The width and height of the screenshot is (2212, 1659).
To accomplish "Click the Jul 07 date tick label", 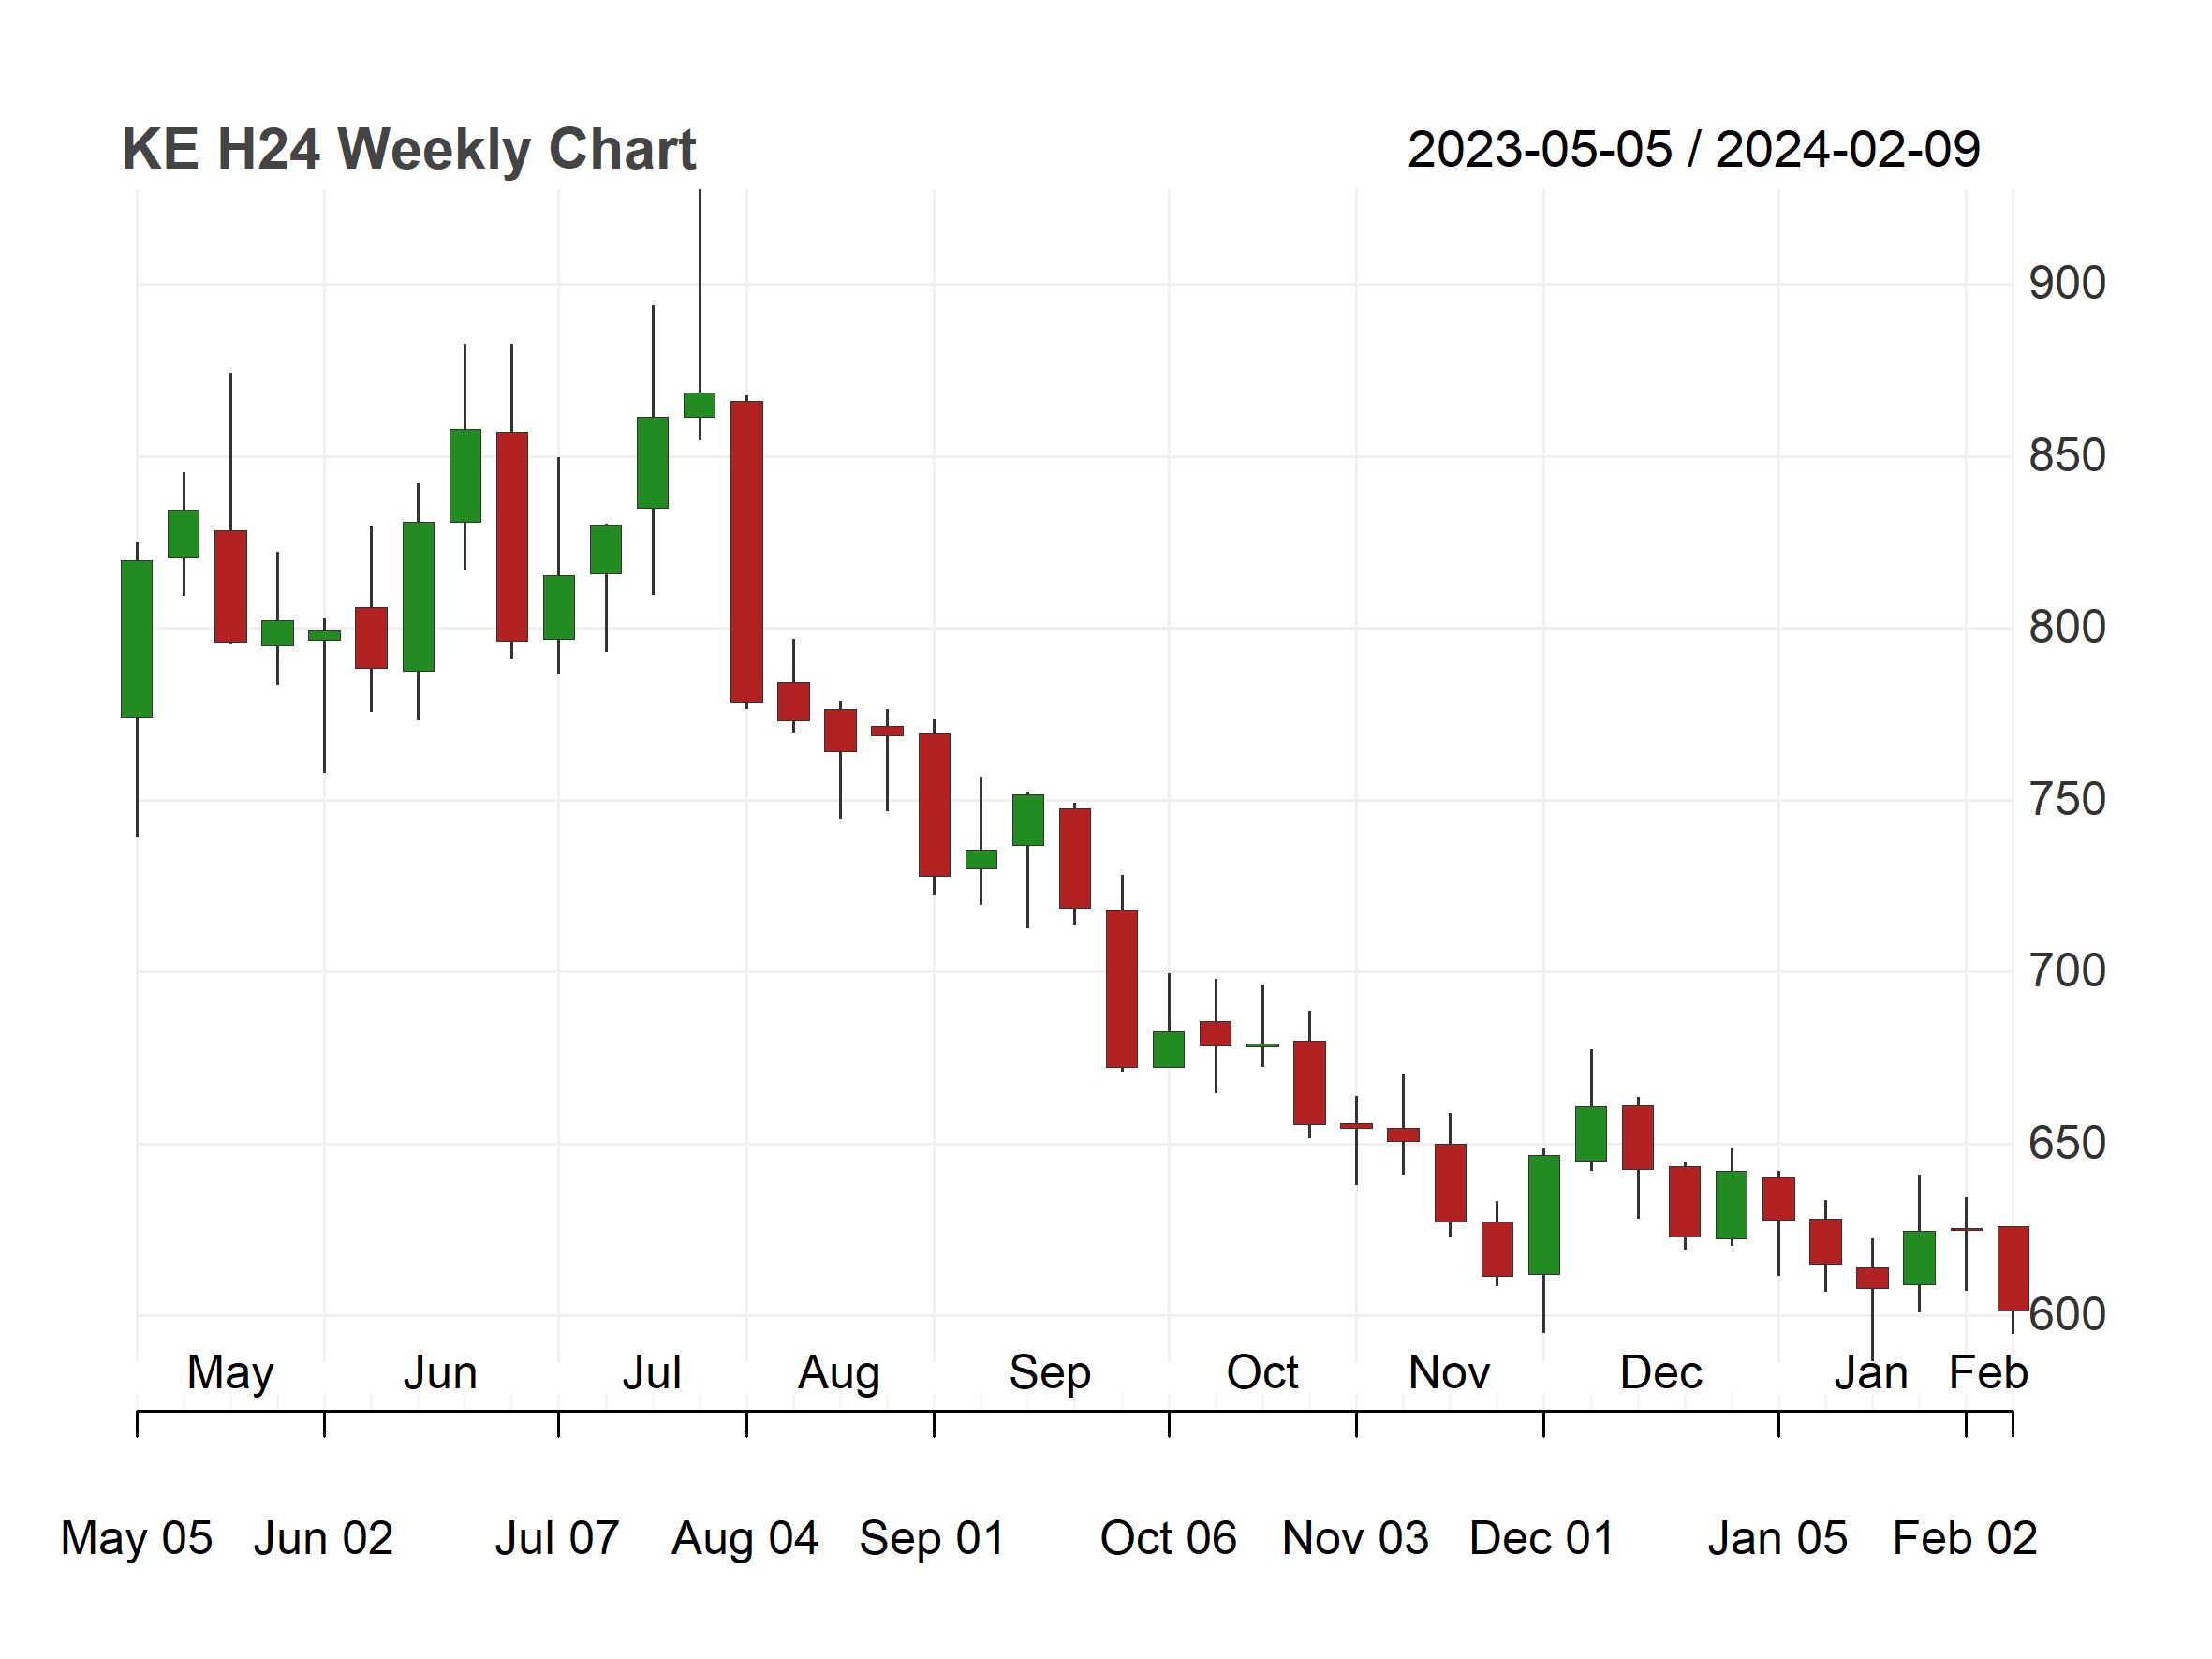I will pyautogui.click(x=557, y=1538).
